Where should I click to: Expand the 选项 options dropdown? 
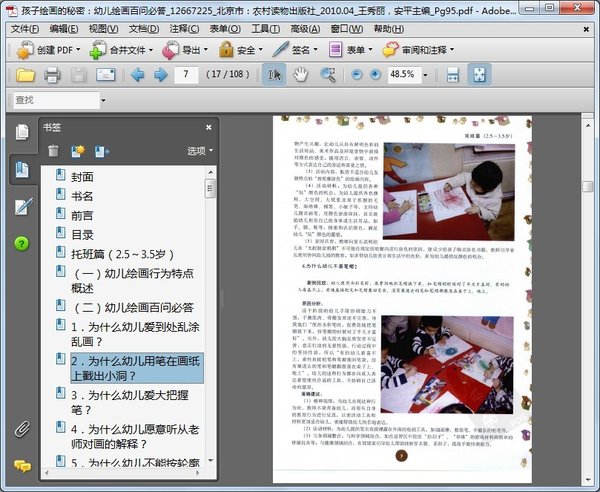pyautogui.click(x=199, y=151)
